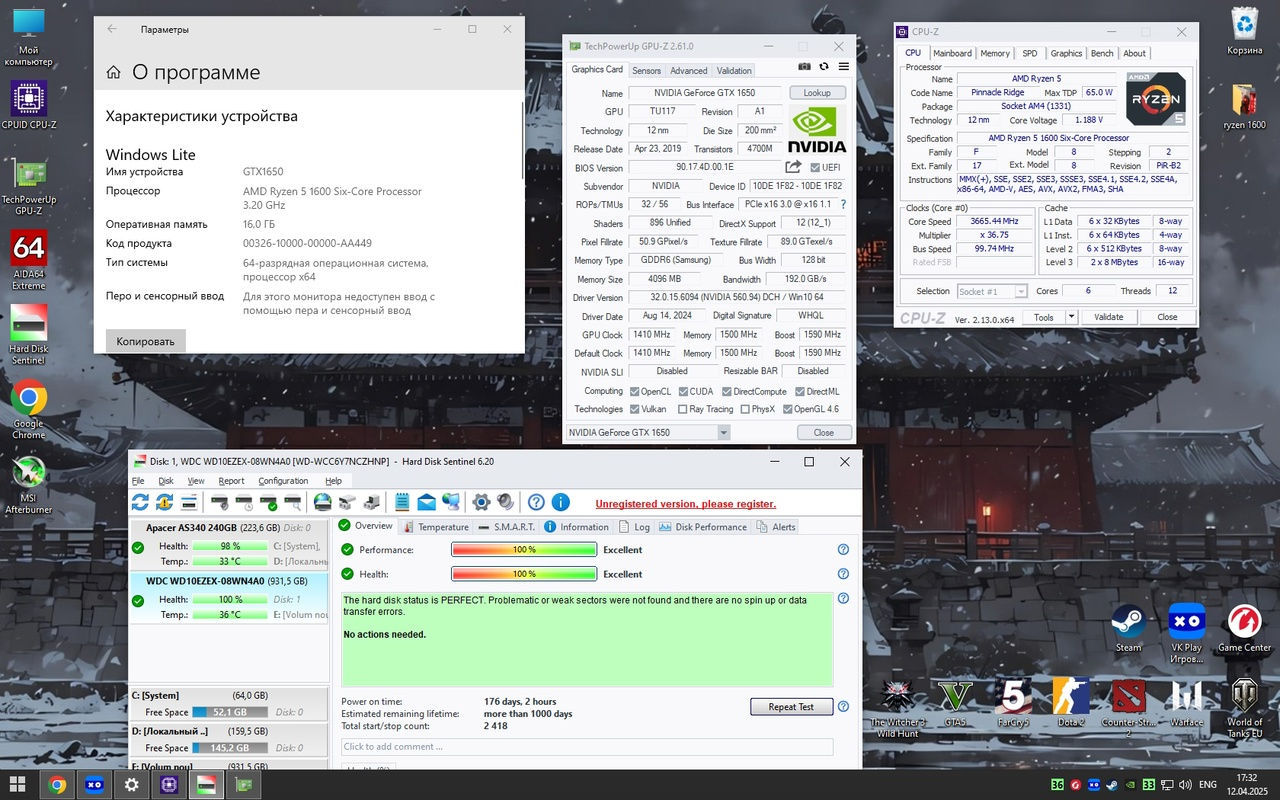
Task: Click the BIOS export share icon in GPU-Z
Action: tap(794, 167)
